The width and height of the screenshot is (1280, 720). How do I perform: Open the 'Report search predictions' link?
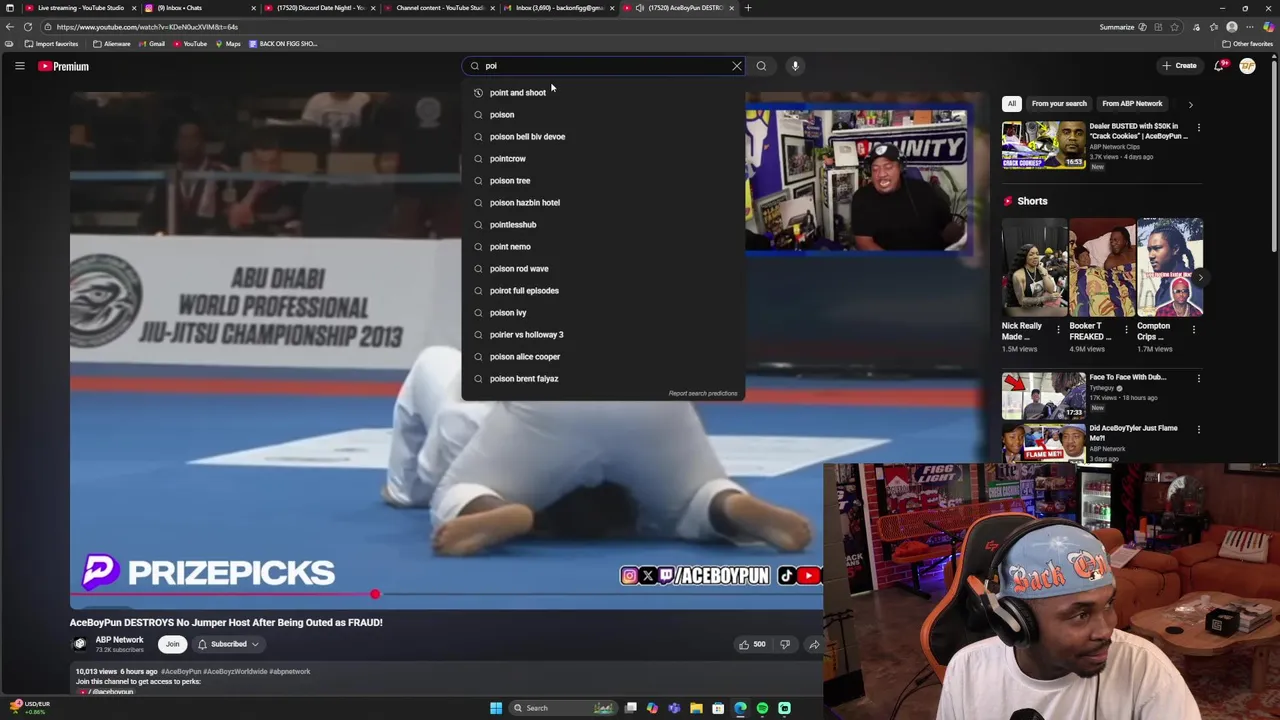[x=702, y=393]
